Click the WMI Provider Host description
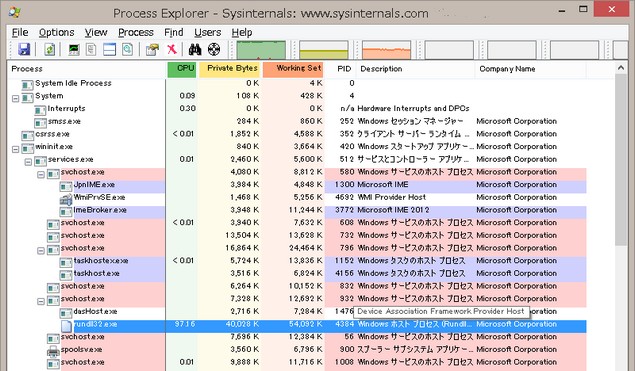 [391, 197]
